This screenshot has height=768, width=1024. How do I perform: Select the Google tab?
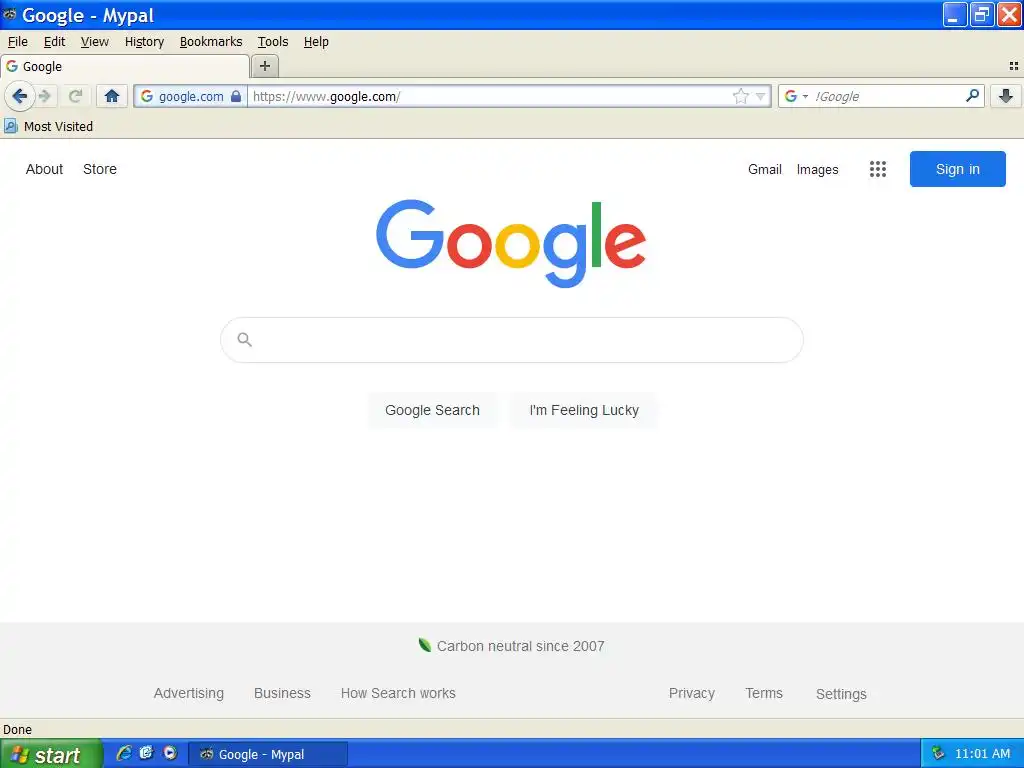coord(125,67)
